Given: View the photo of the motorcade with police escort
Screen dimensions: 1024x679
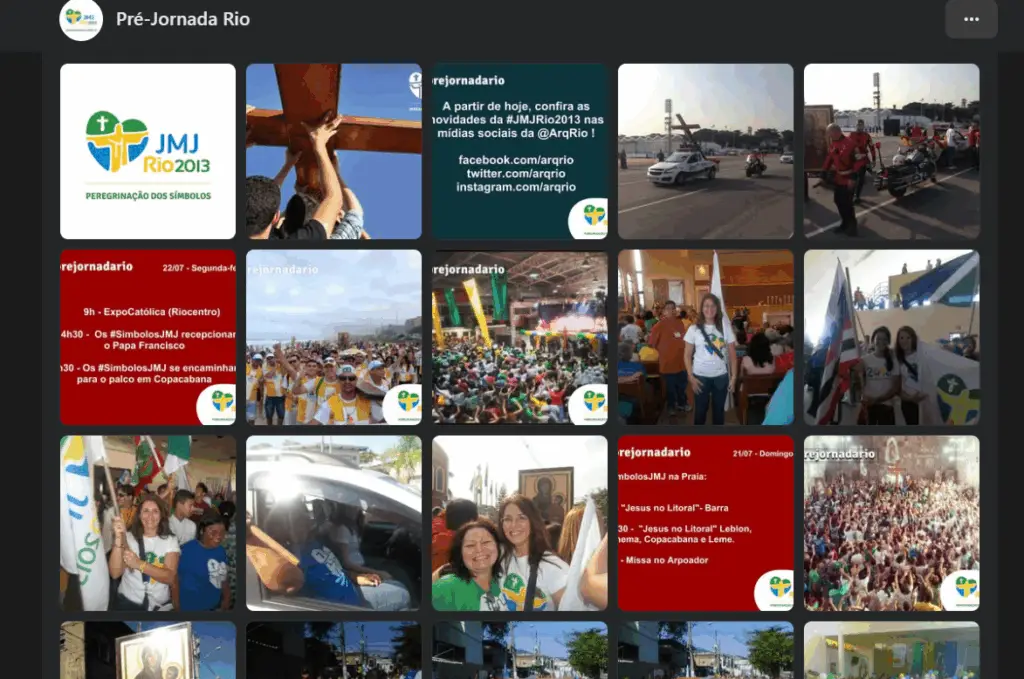Looking at the screenshot, I should [705, 150].
